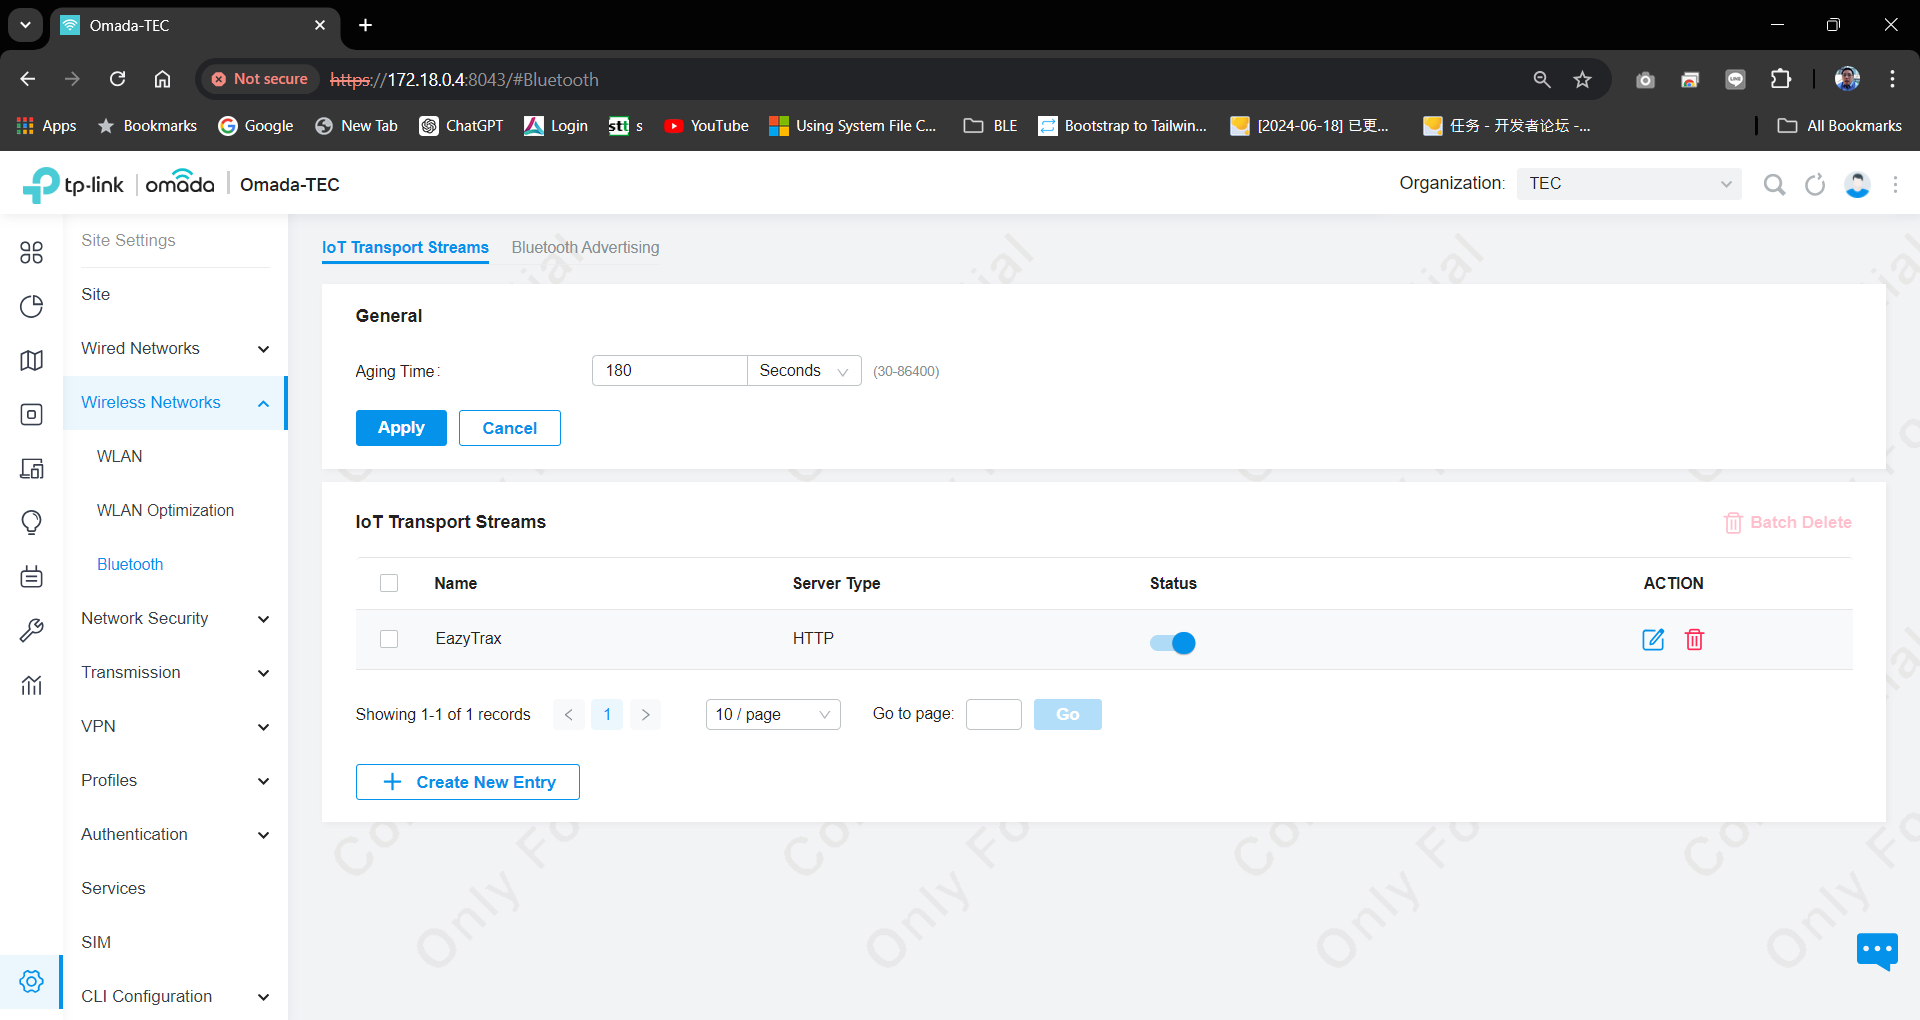Open the browser extensions puzzle icon
The height and width of the screenshot is (1020, 1920).
click(1781, 79)
